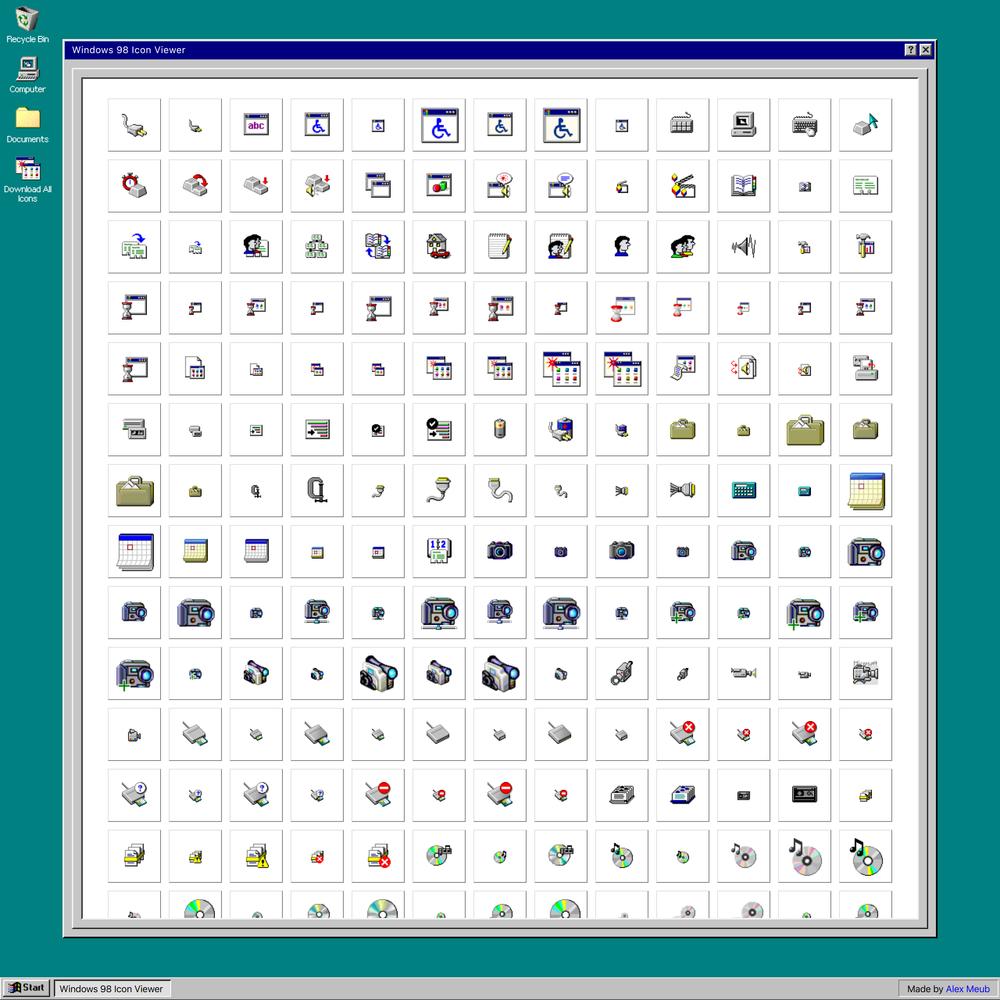Follow the Alex Meub link
Screen dimensions: 1000x1000
967,989
